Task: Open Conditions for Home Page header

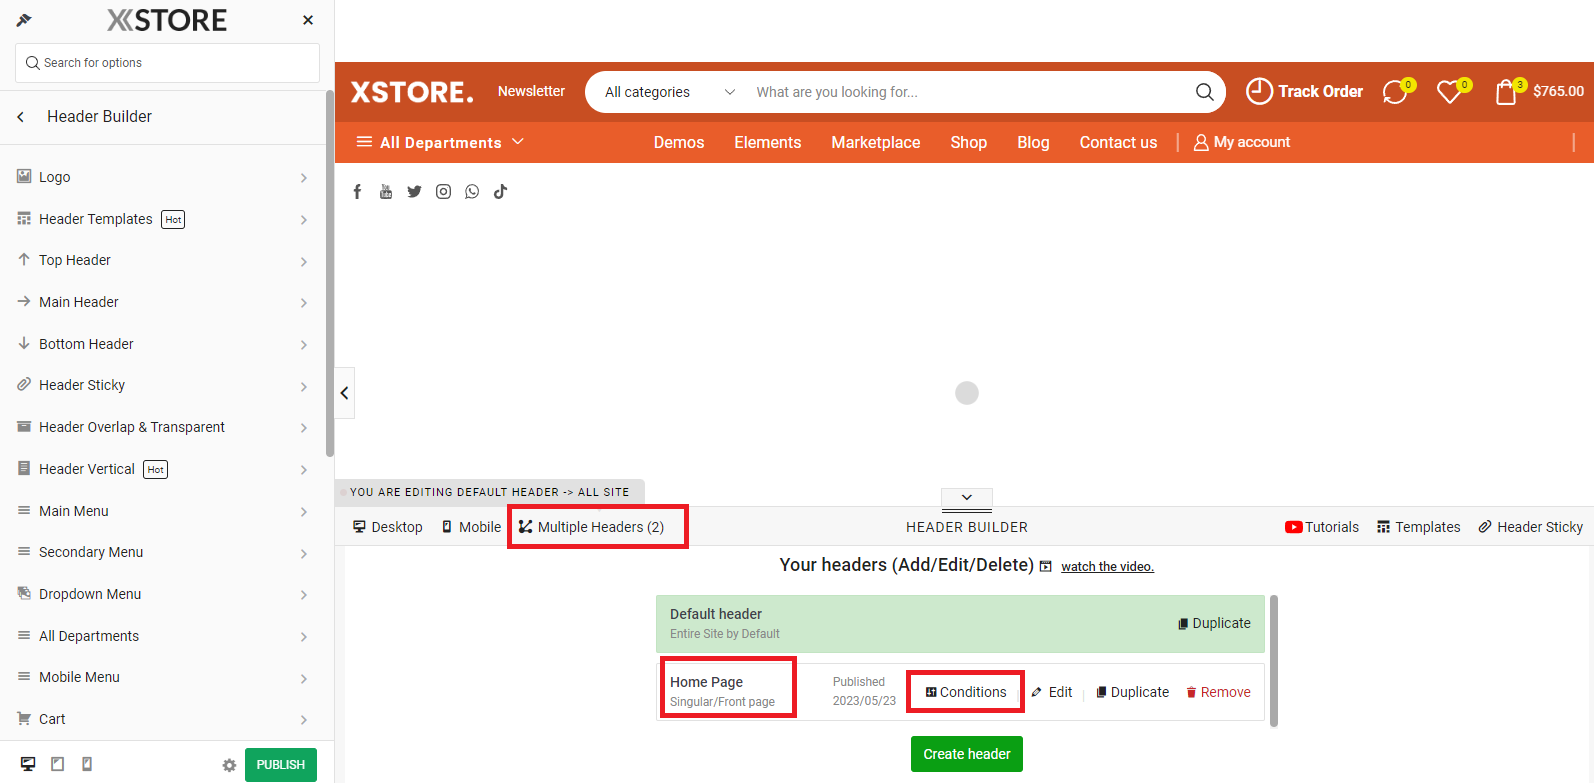Action: tap(966, 692)
